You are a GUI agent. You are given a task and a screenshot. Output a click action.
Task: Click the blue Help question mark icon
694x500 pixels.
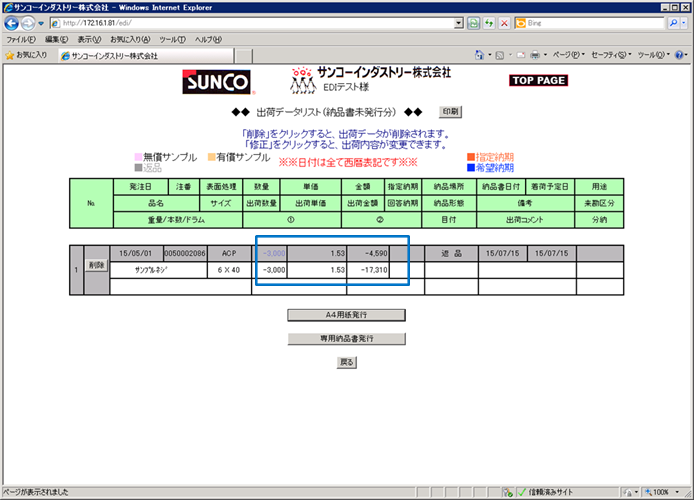679,55
